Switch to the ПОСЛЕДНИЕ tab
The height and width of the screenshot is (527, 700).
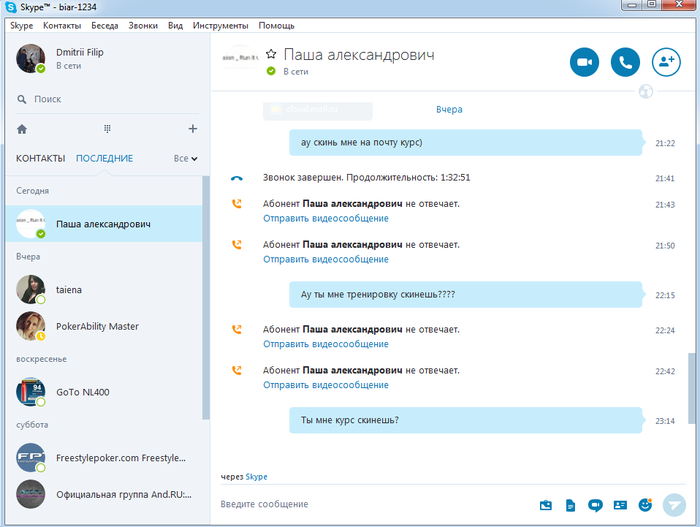104,159
